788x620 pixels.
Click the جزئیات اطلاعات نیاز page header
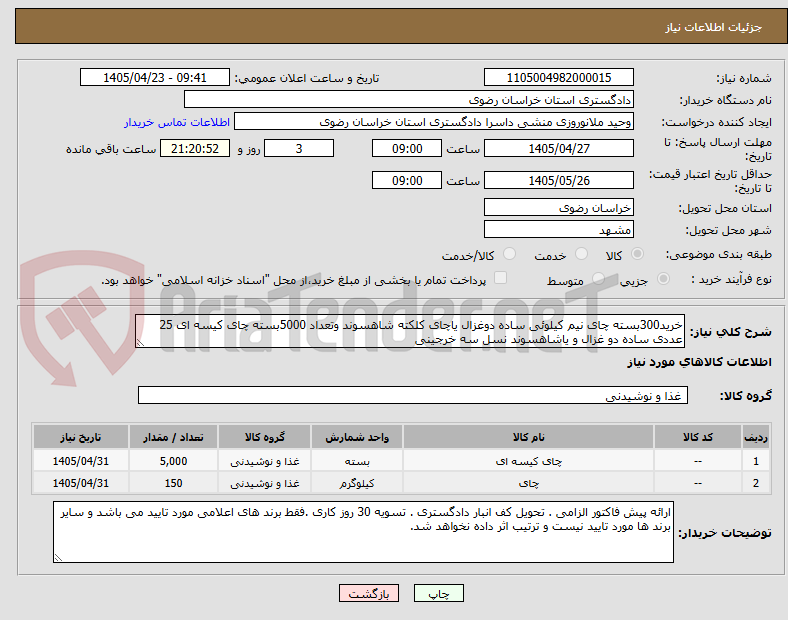(714, 27)
